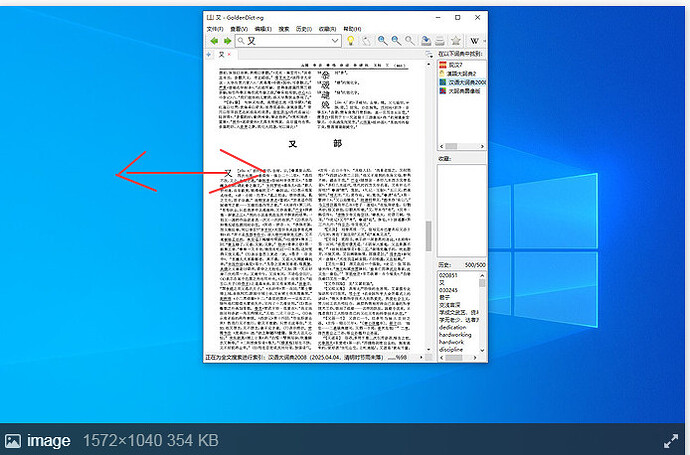This screenshot has height=455, width=690.
Task: Click the image file icon in footer
Action: click(x=13, y=440)
